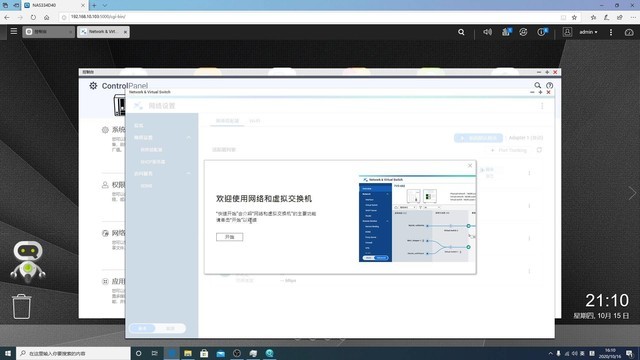Image resolution: width=640 pixels, height=360 pixels.
Task: Open File Explorer from taskbar
Action: pyautogui.click(x=188, y=353)
